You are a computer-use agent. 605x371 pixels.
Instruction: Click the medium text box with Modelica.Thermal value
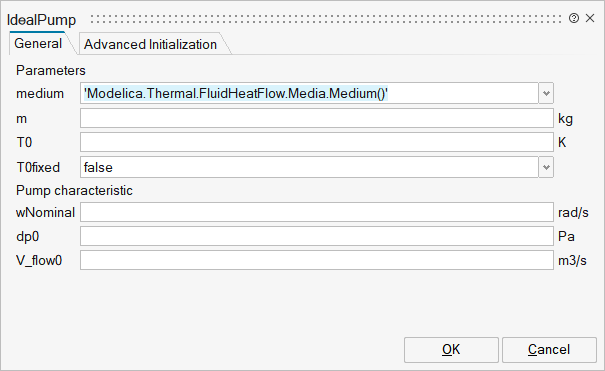309,93
